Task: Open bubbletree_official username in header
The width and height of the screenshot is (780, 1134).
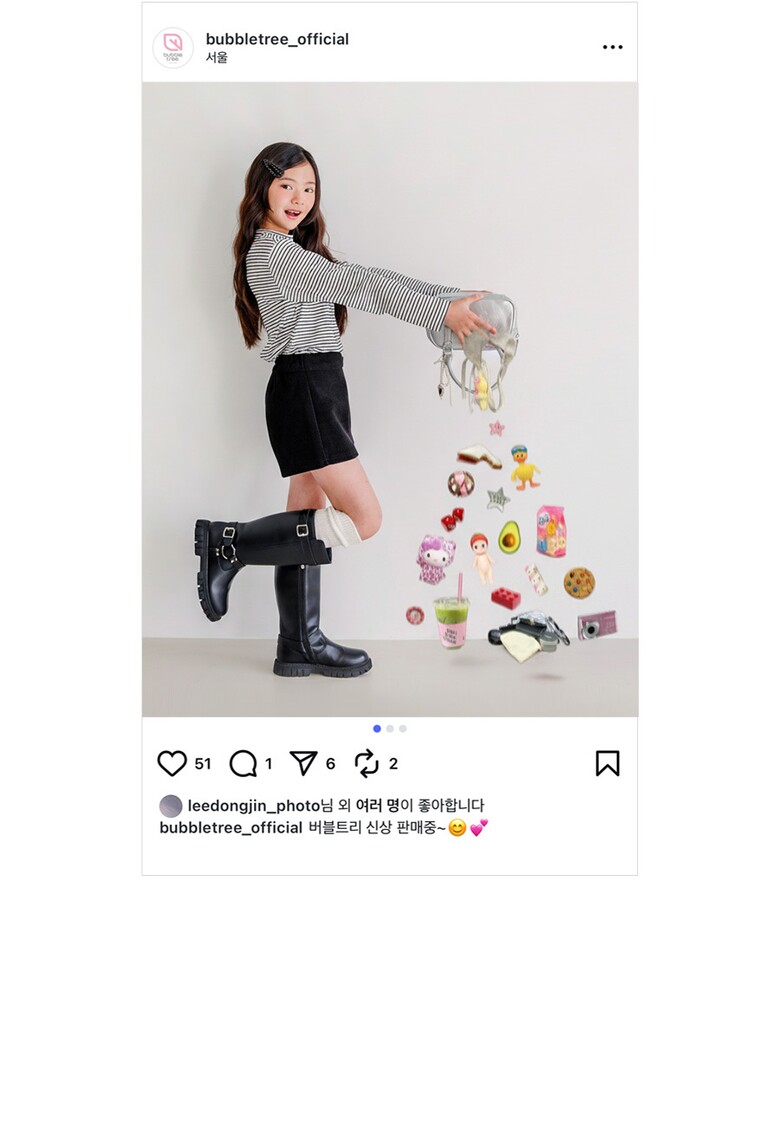Action: coord(277,39)
